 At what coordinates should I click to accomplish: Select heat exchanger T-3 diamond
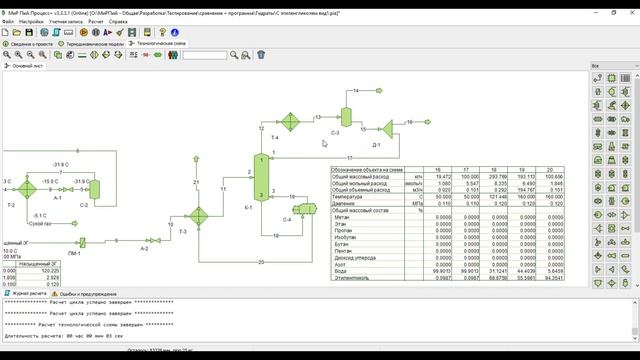[x=199, y=216]
